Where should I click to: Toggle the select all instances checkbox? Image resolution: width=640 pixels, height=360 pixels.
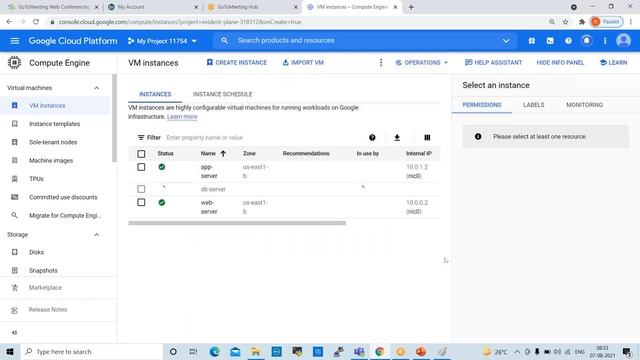[141, 154]
